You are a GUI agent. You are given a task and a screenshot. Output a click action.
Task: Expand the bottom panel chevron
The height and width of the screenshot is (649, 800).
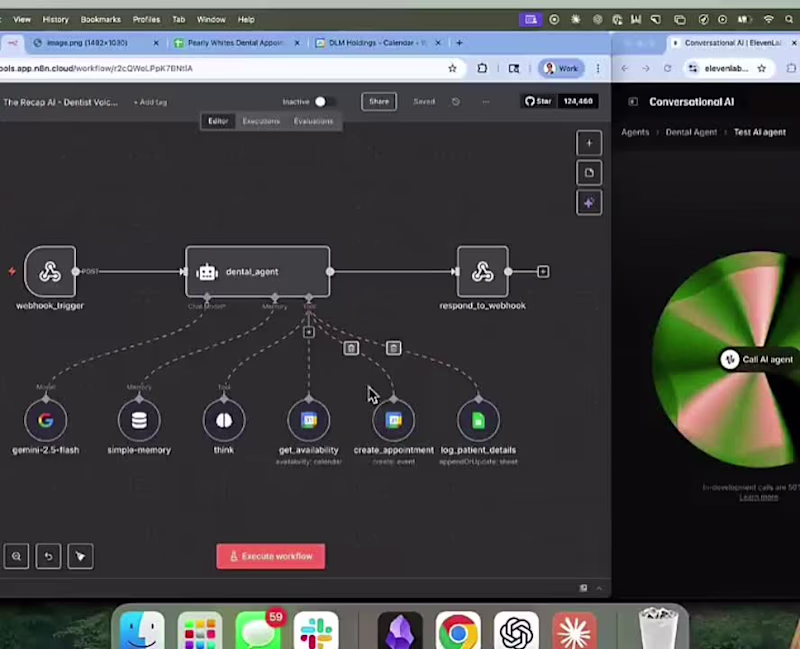(599, 588)
